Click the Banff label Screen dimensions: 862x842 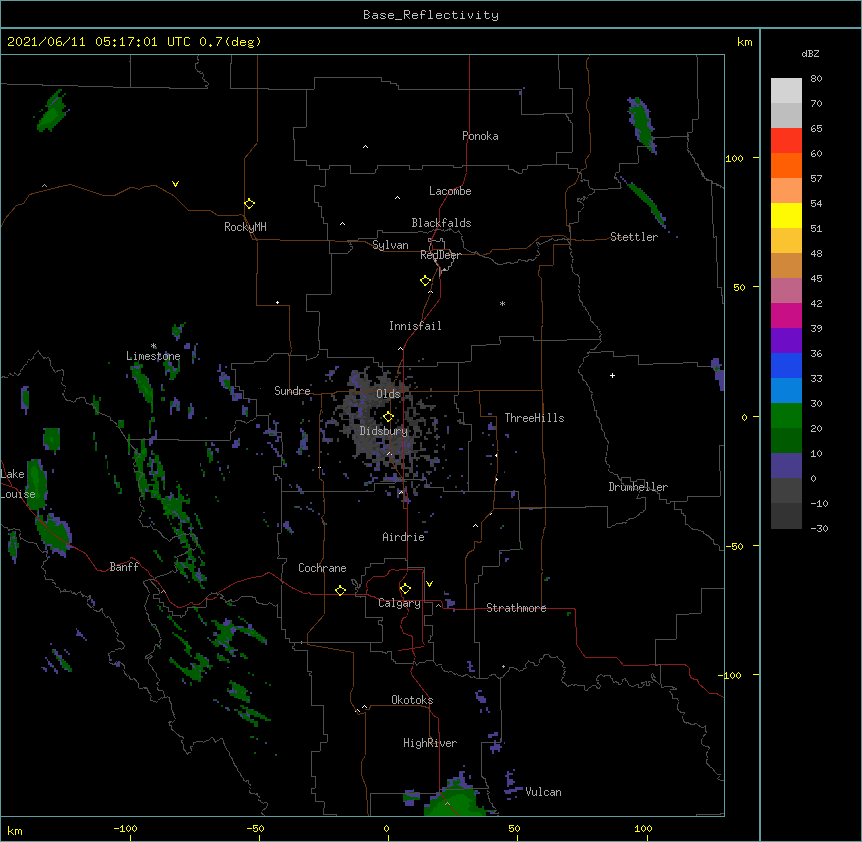pyautogui.click(x=124, y=567)
